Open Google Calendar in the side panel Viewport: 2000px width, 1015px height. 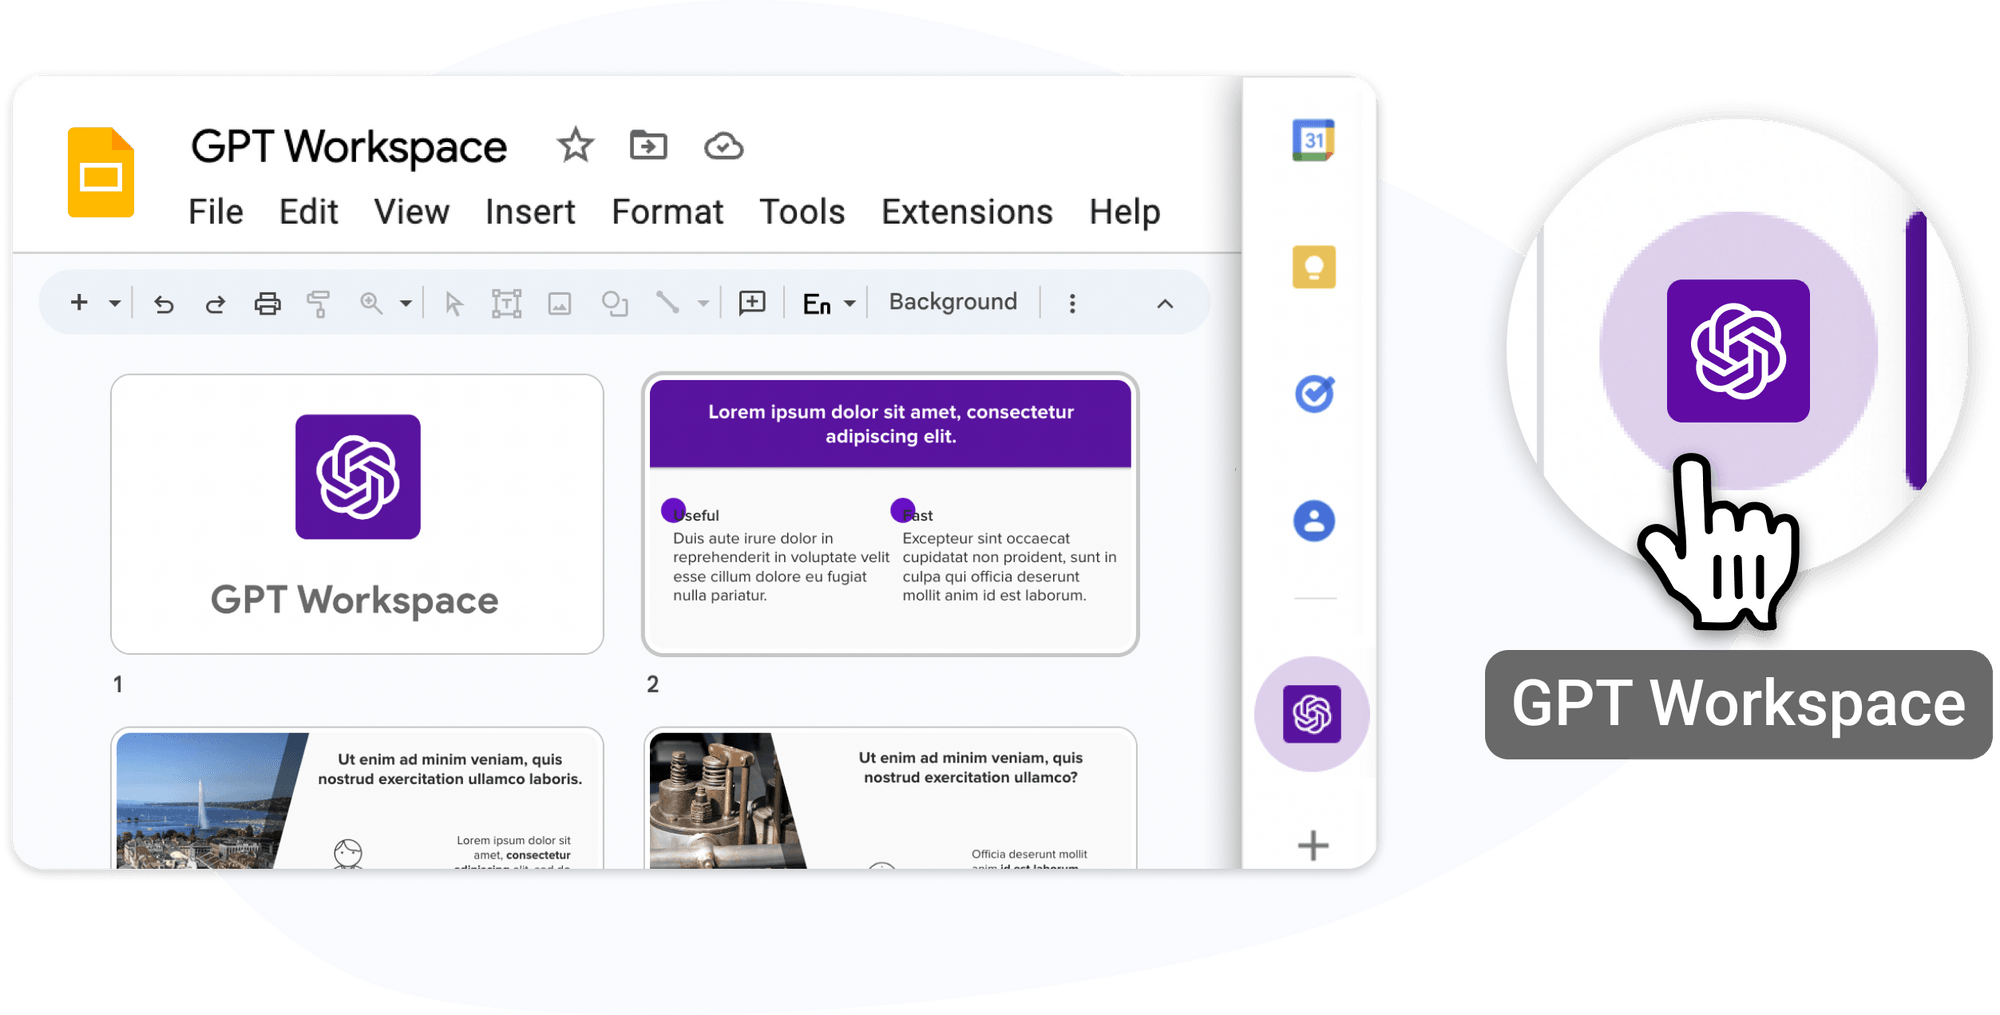(x=1314, y=140)
